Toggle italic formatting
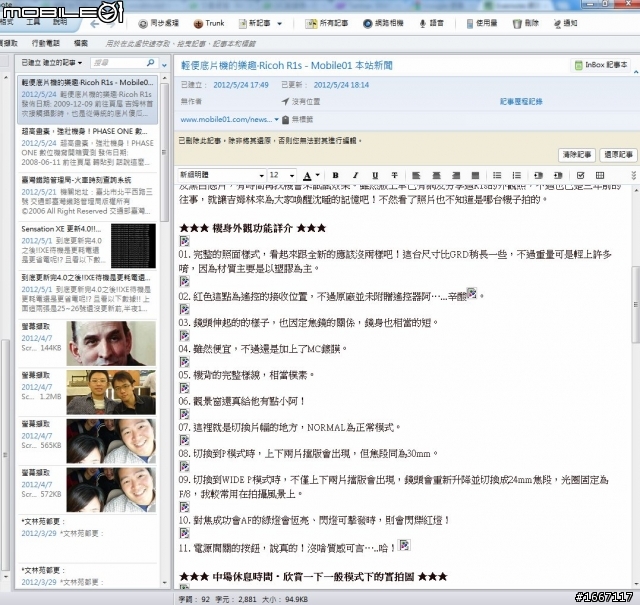This screenshot has width=640, height=605. pos(355,175)
